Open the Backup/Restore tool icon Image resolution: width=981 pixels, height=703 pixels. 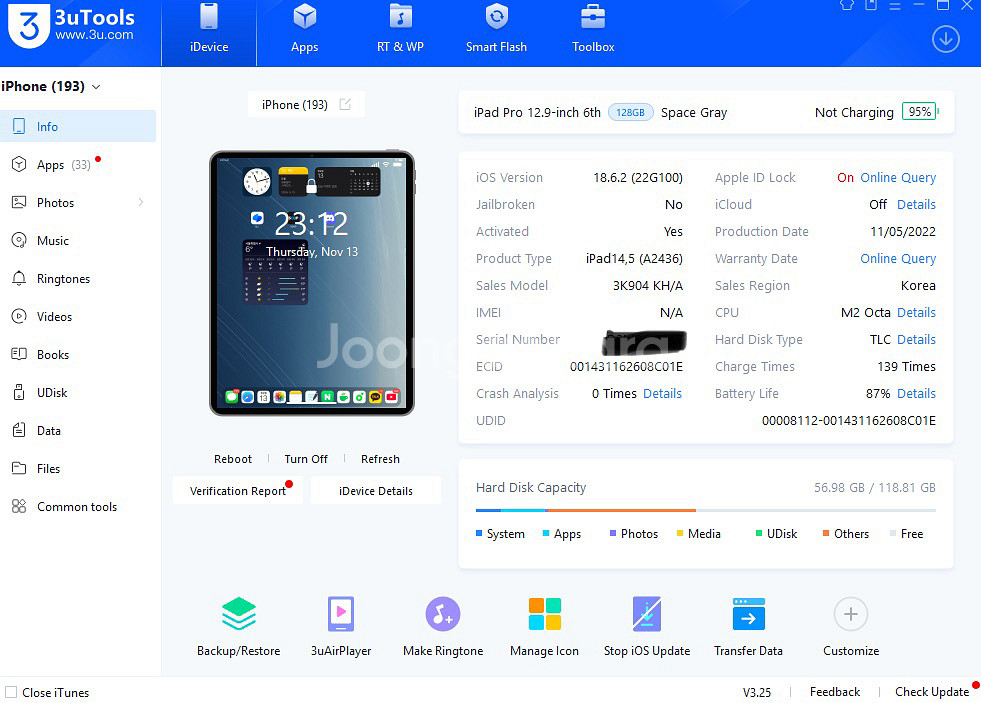click(238, 614)
